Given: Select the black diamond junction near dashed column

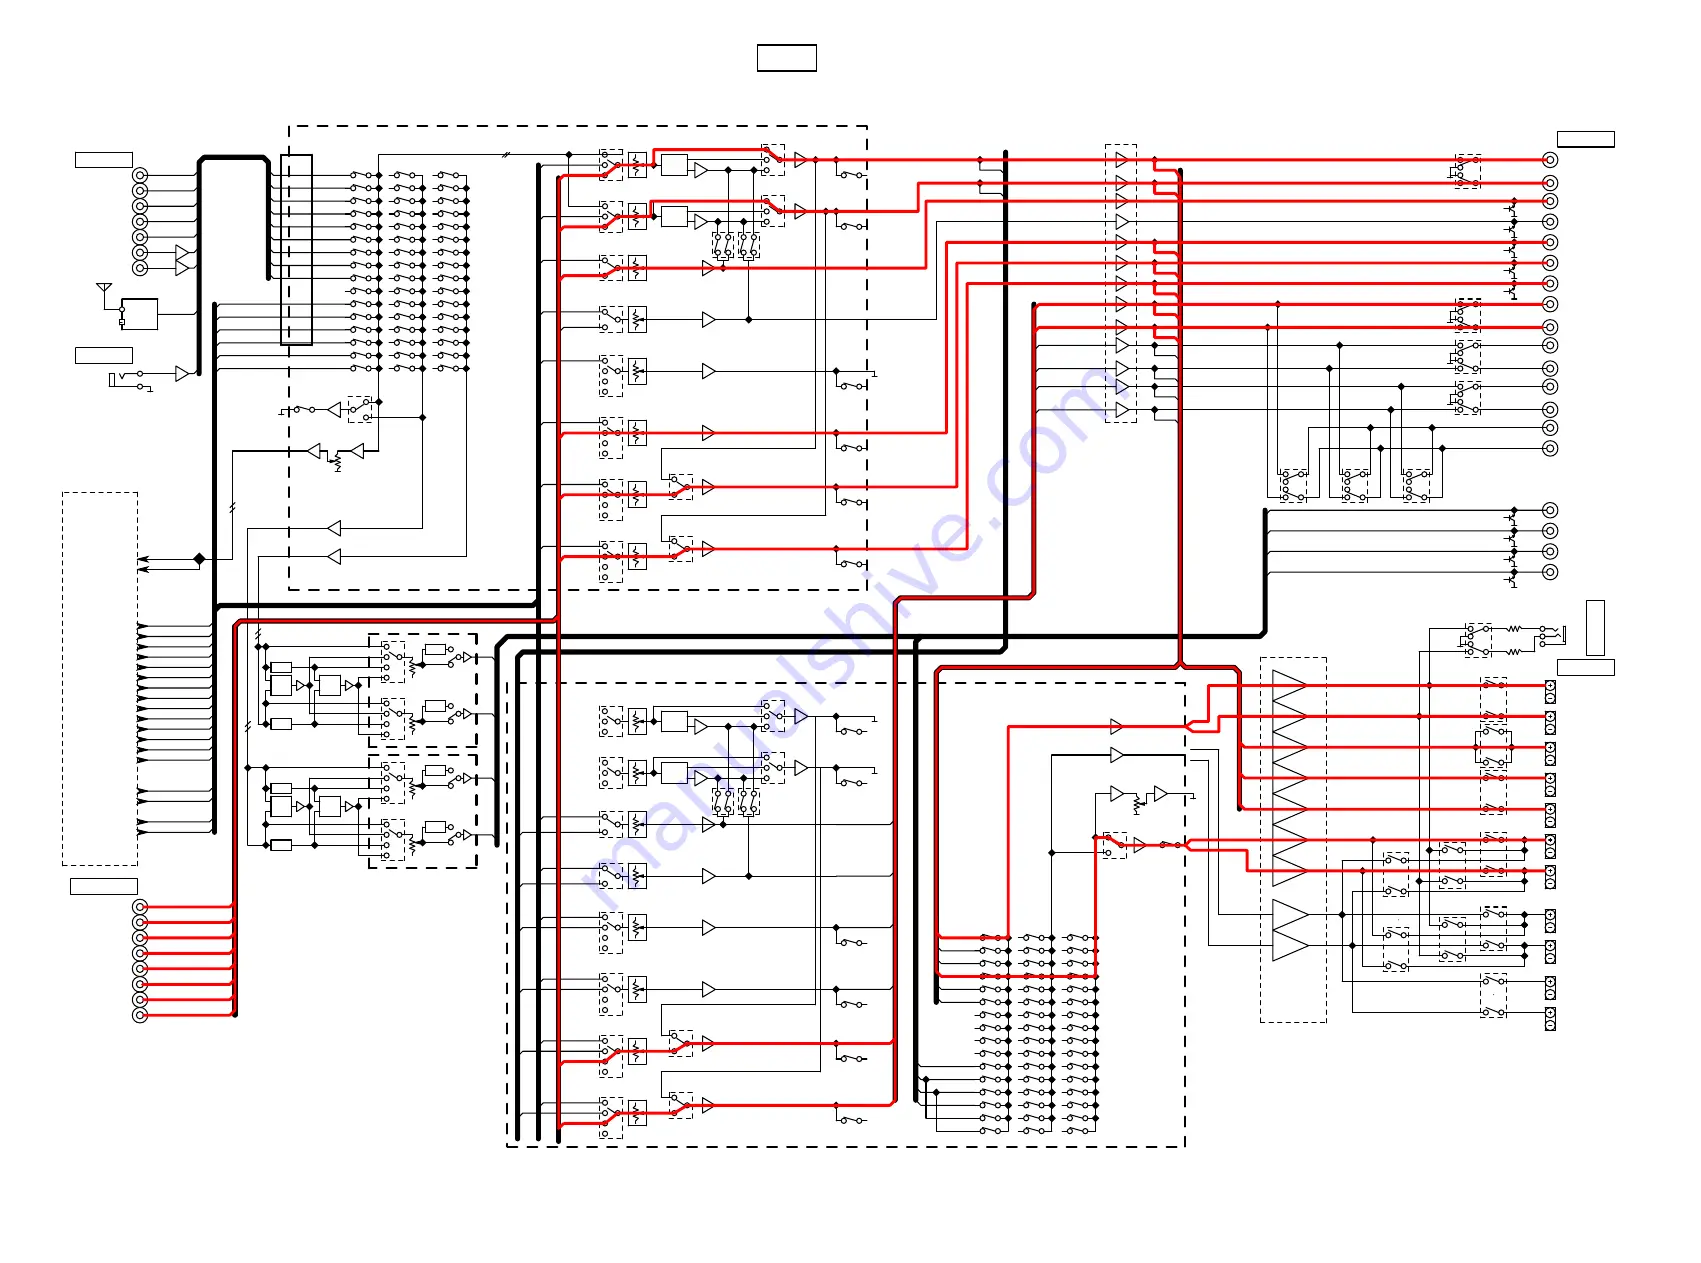Looking at the screenshot, I should tap(199, 559).
